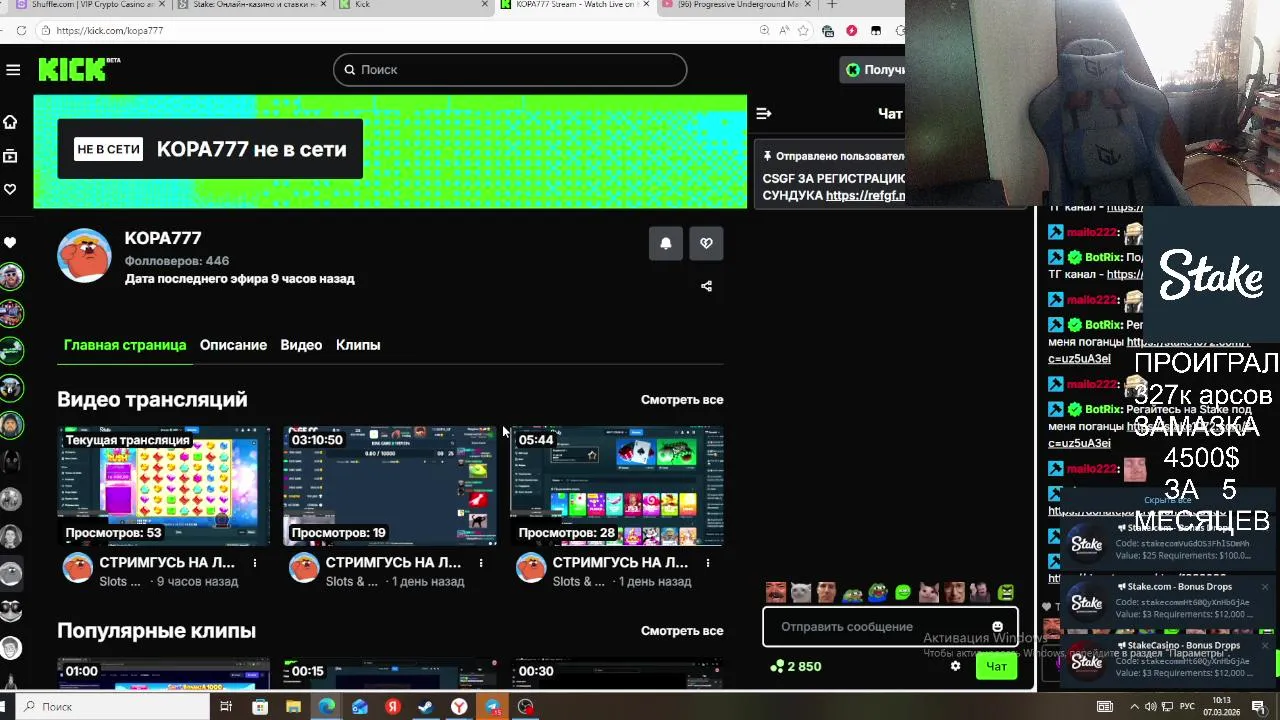Image resolution: width=1280 pixels, height=720 pixels.
Task: Open a new browser tab
Action: [831, 5]
